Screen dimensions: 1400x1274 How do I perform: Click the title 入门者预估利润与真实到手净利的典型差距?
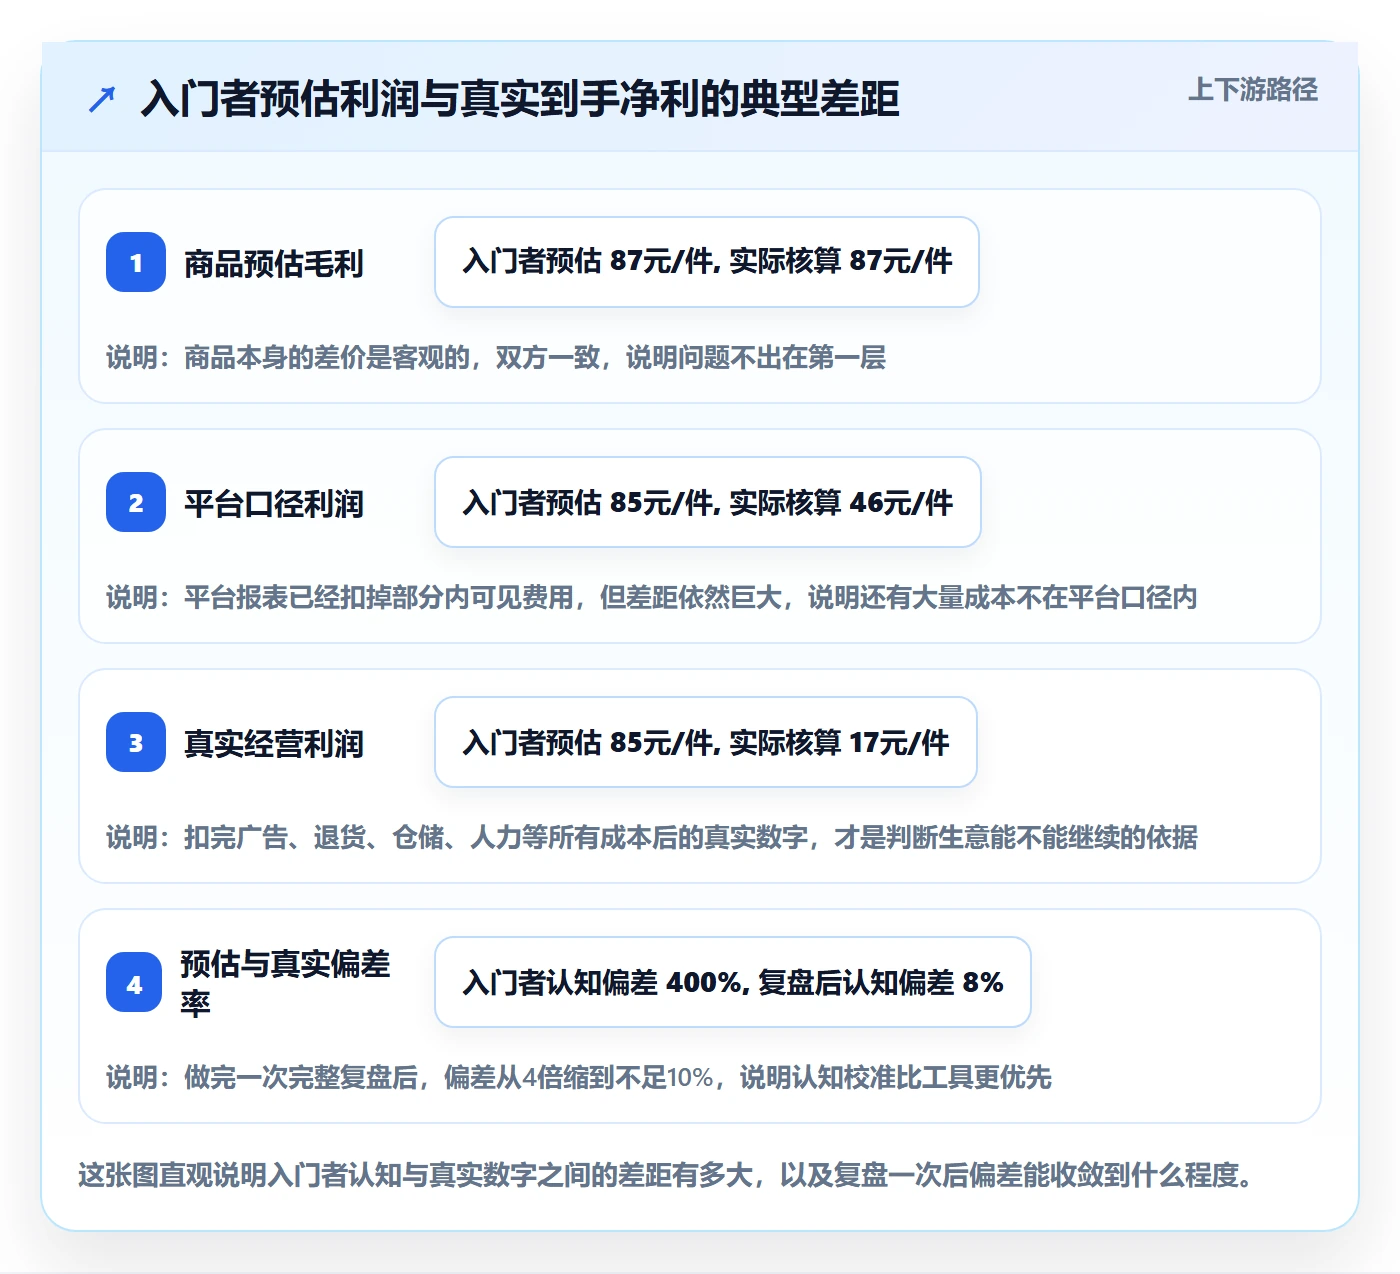(520, 99)
